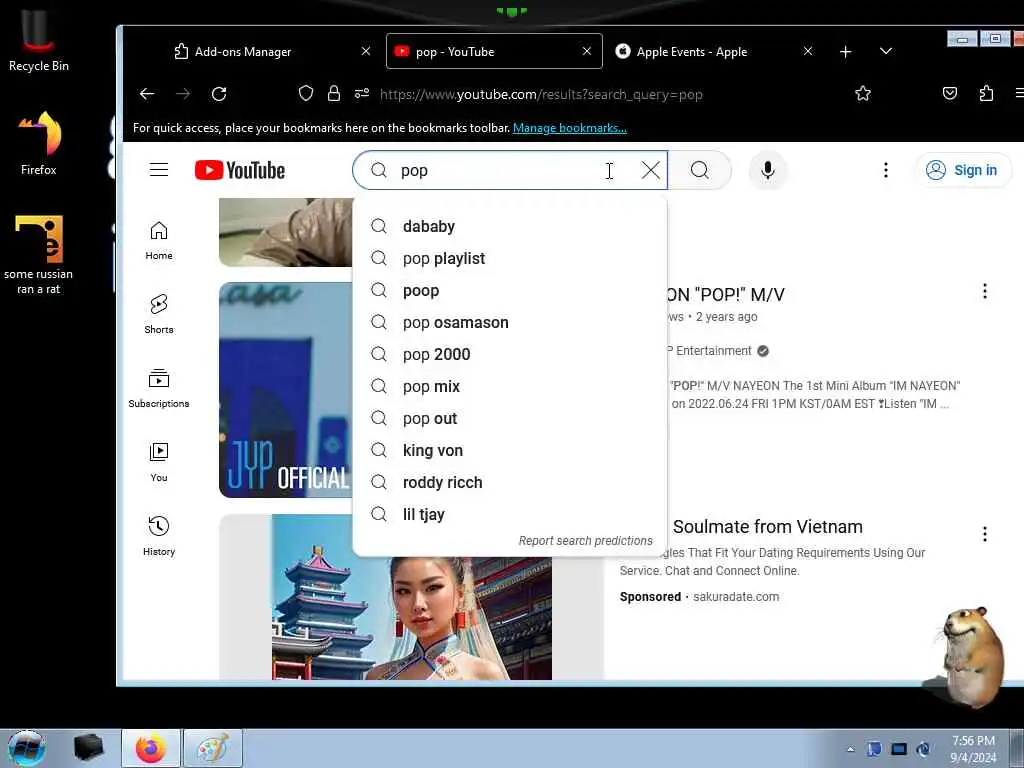This screenshot has height=768, width=1024.
Task: Open site permissions icon in address bar
Action: (x=362, y=93)
